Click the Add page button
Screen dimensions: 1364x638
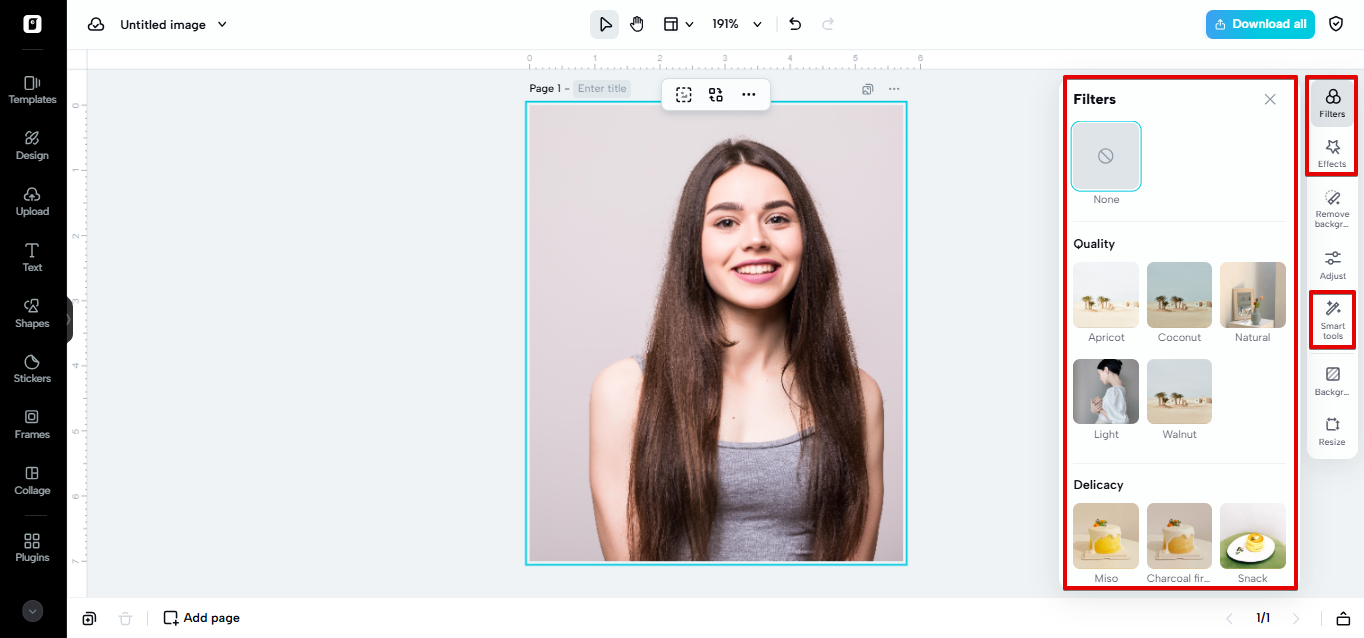click(x=201, y=617)
